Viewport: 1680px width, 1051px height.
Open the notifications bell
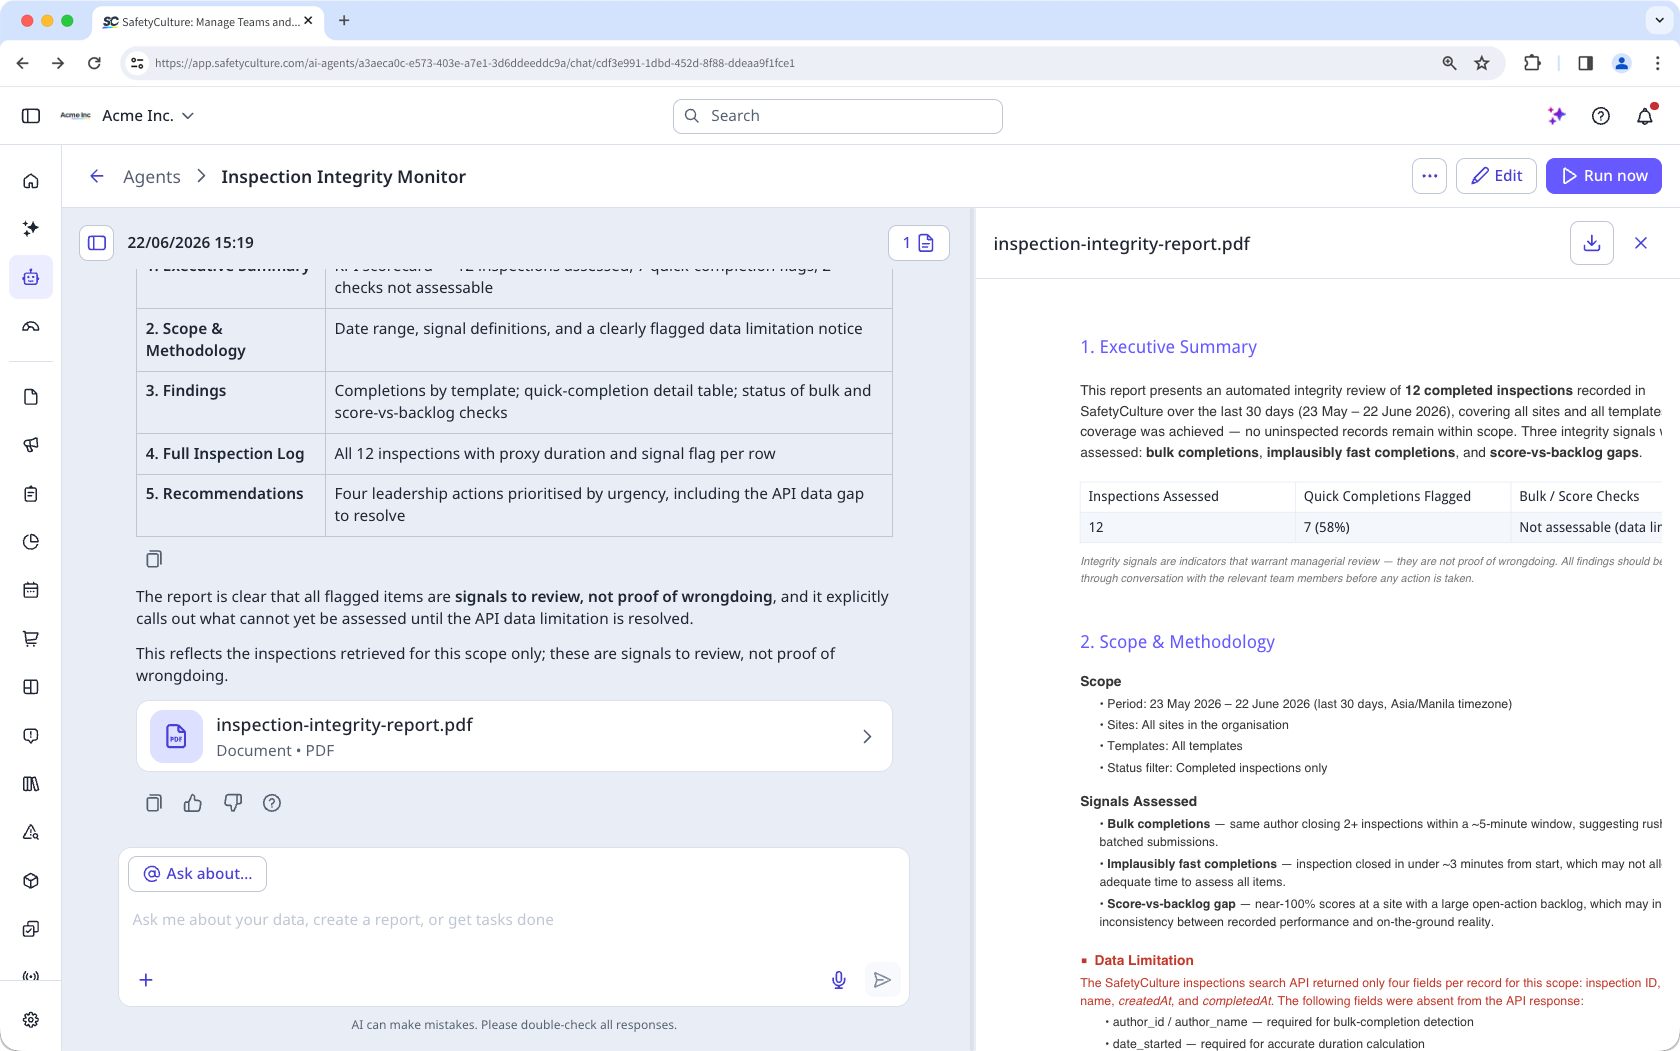coord(1645,116)
